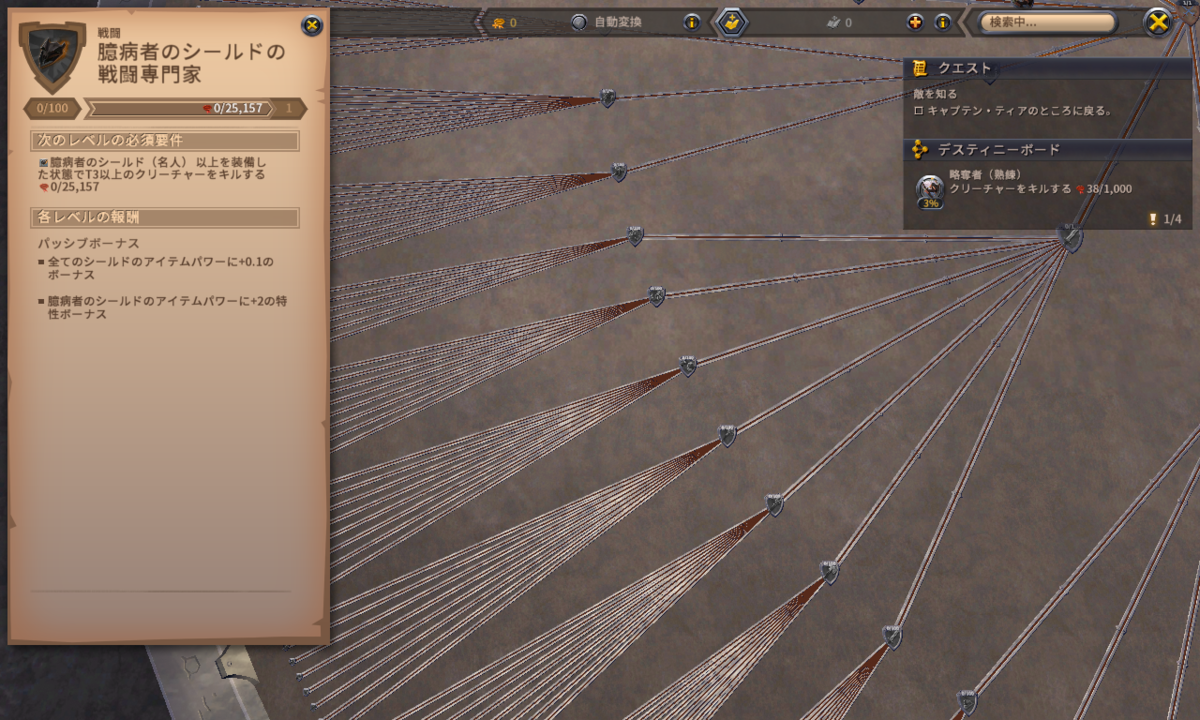1200x720 pixels.
Task: Close the 臆病者のシールド detail panel
Action: pos(312,26)
